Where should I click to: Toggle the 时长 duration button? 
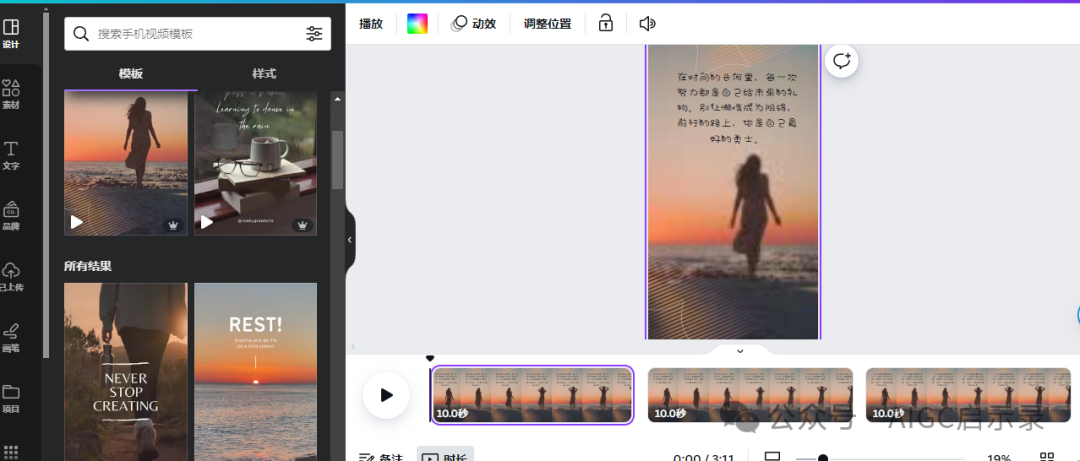[445, 455]
